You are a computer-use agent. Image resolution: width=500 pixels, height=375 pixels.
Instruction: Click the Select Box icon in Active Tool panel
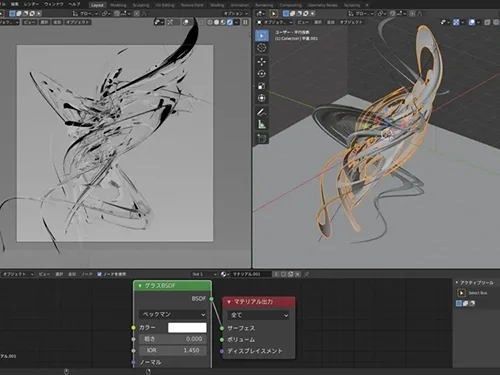pyautogui.click(x=461, y=293)
